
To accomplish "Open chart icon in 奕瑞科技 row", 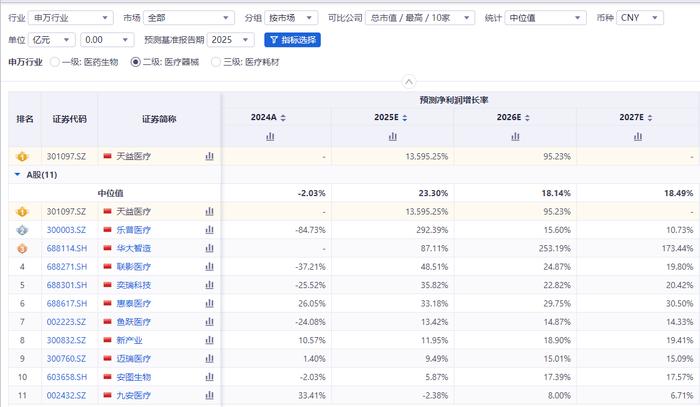I will 209,285.
